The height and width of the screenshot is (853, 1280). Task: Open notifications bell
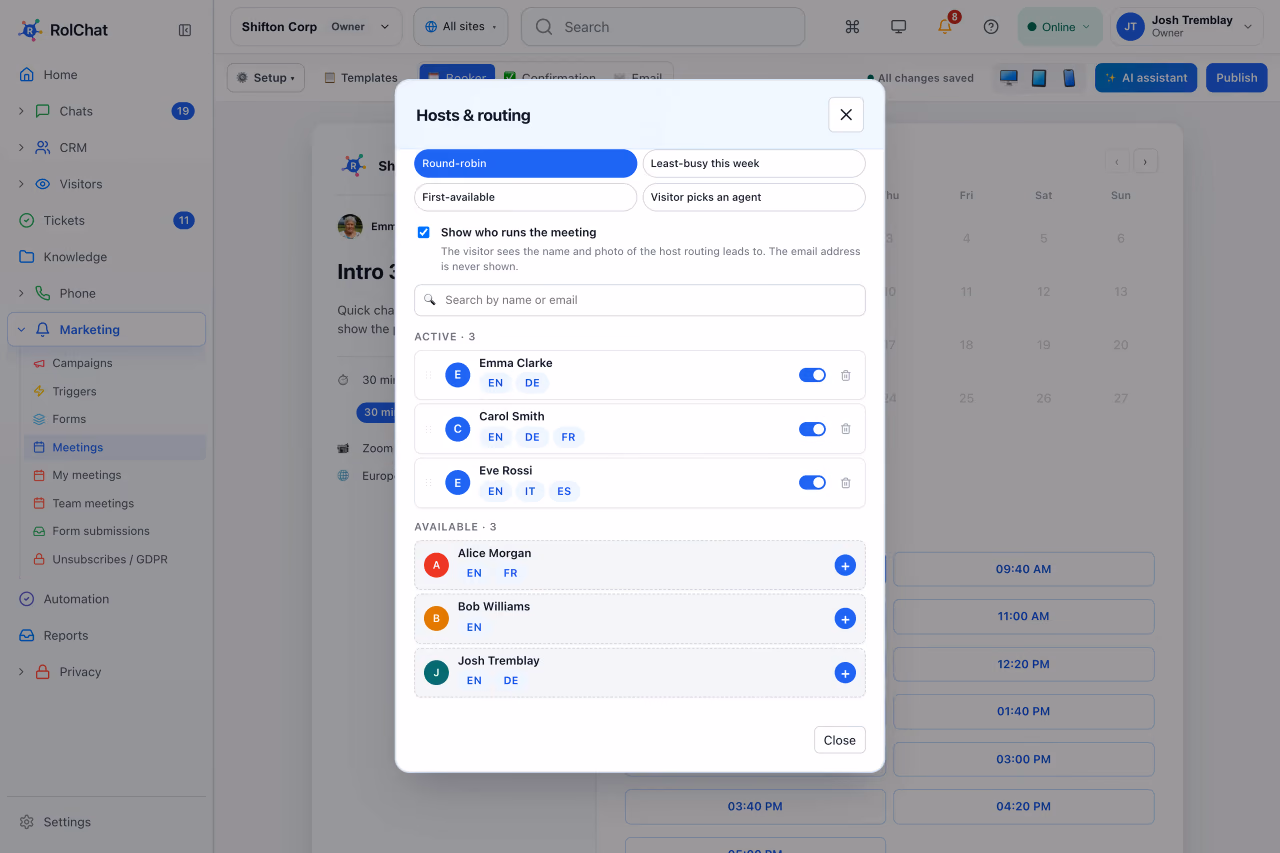point(945,27)
